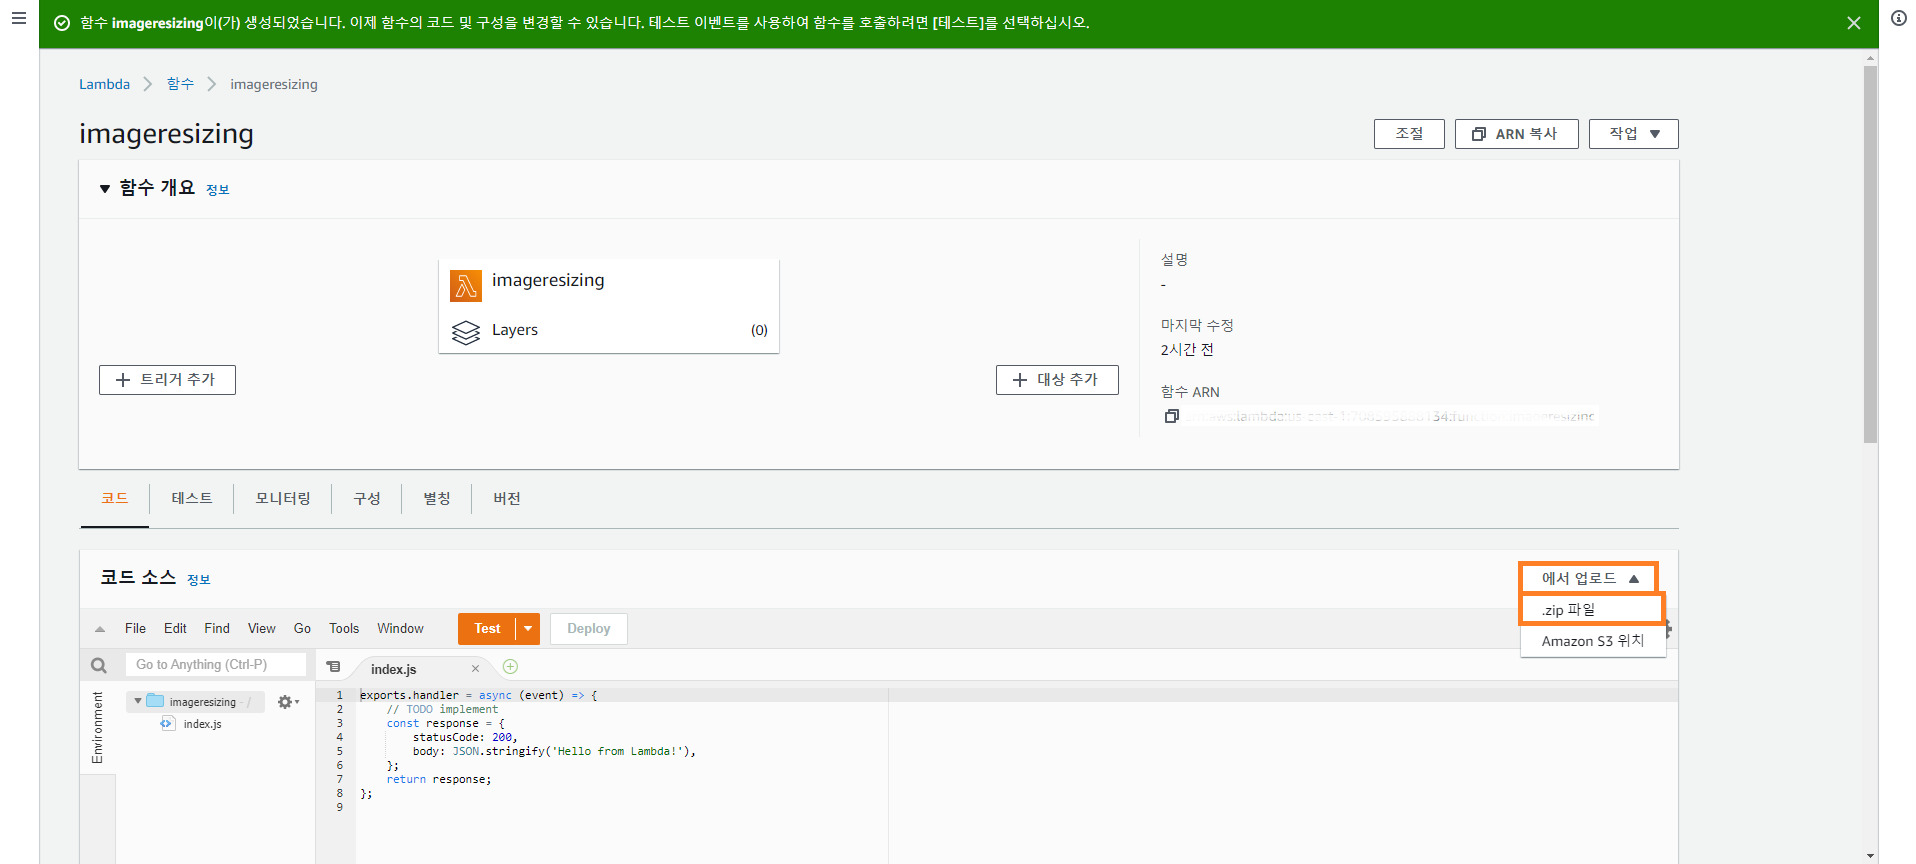The height and width of the screenshot is (864, 1916).
Task: Toggle the 에서 업로드 dropdown
Action: tap(1588, 578)
